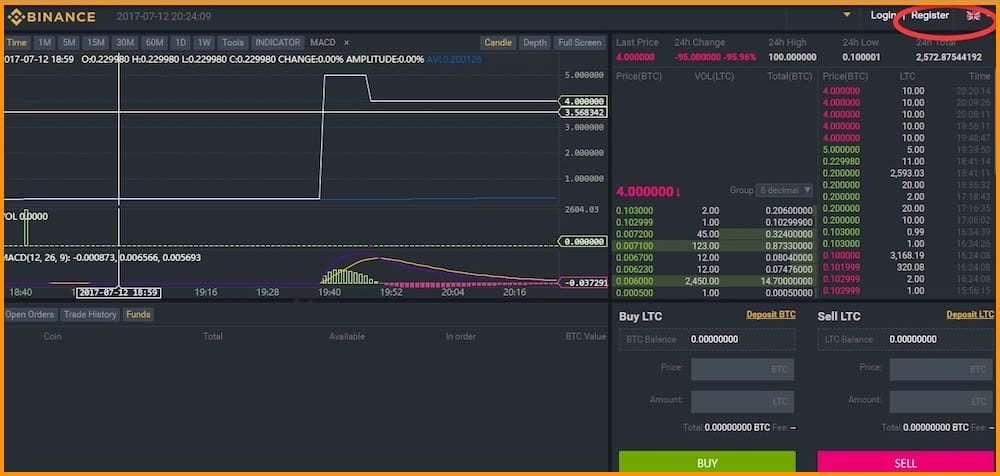Click the Binance logo
The height and width of the screenshot is (476, 1000).
(x=52, y=17)
